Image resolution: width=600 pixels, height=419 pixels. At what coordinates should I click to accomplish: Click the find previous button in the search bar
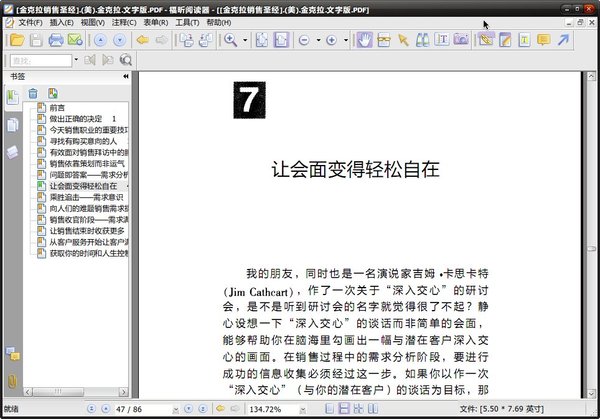[x=90, y=60]
